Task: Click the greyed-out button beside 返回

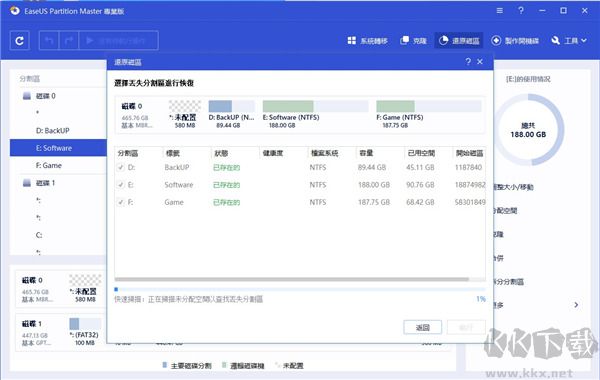Action: pos(466,327)
